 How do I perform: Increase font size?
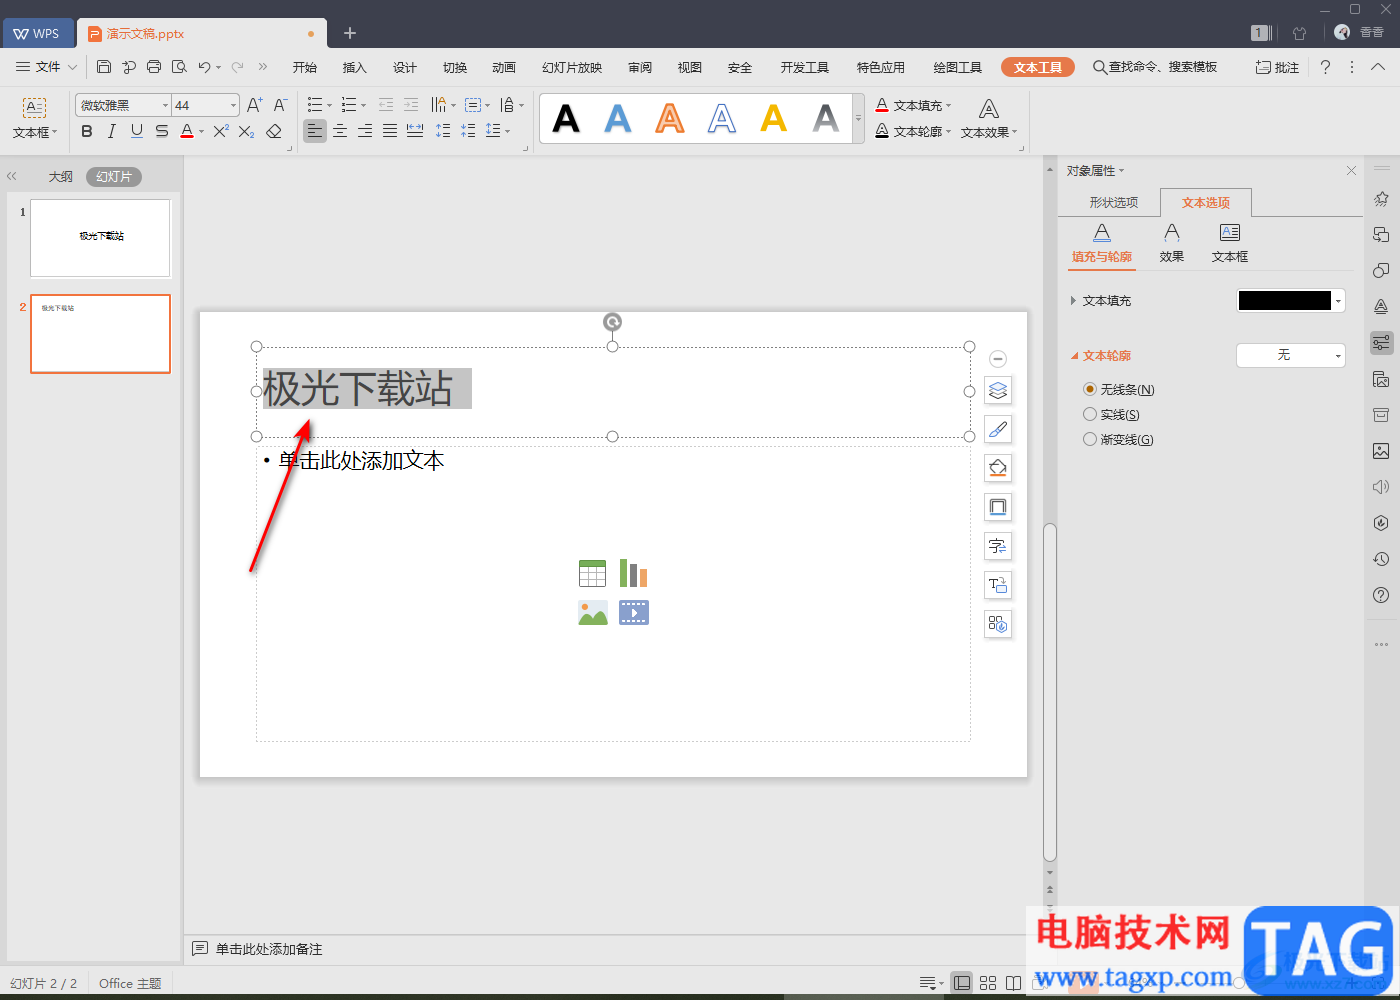[x=254, y=105]
